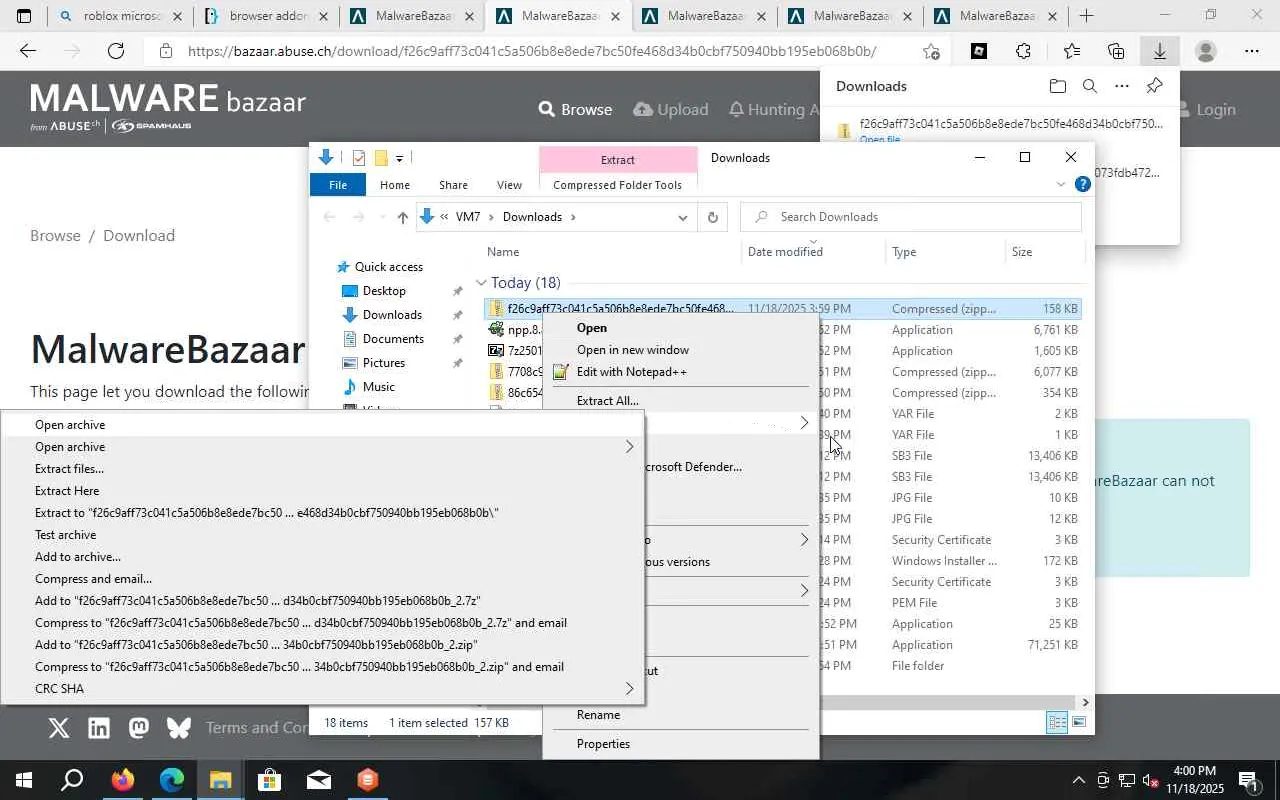Click the New folder icon in Explorer title bar

[x=381, y=158]
